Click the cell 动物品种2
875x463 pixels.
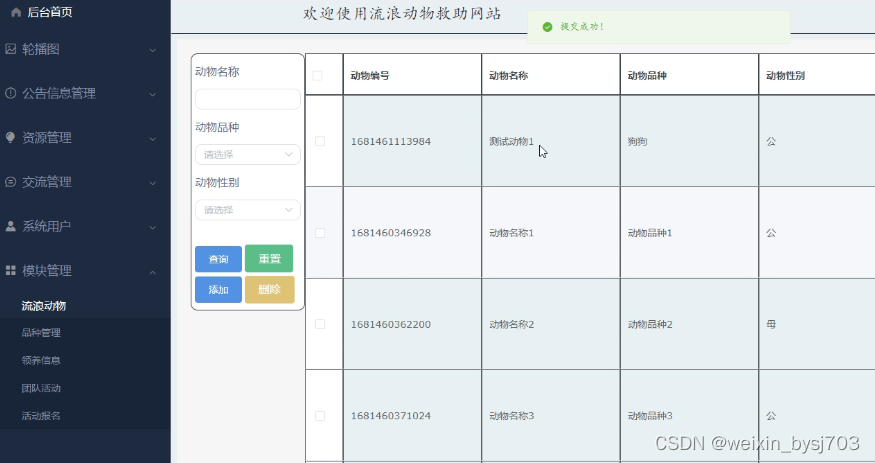[x=650, y=324]
